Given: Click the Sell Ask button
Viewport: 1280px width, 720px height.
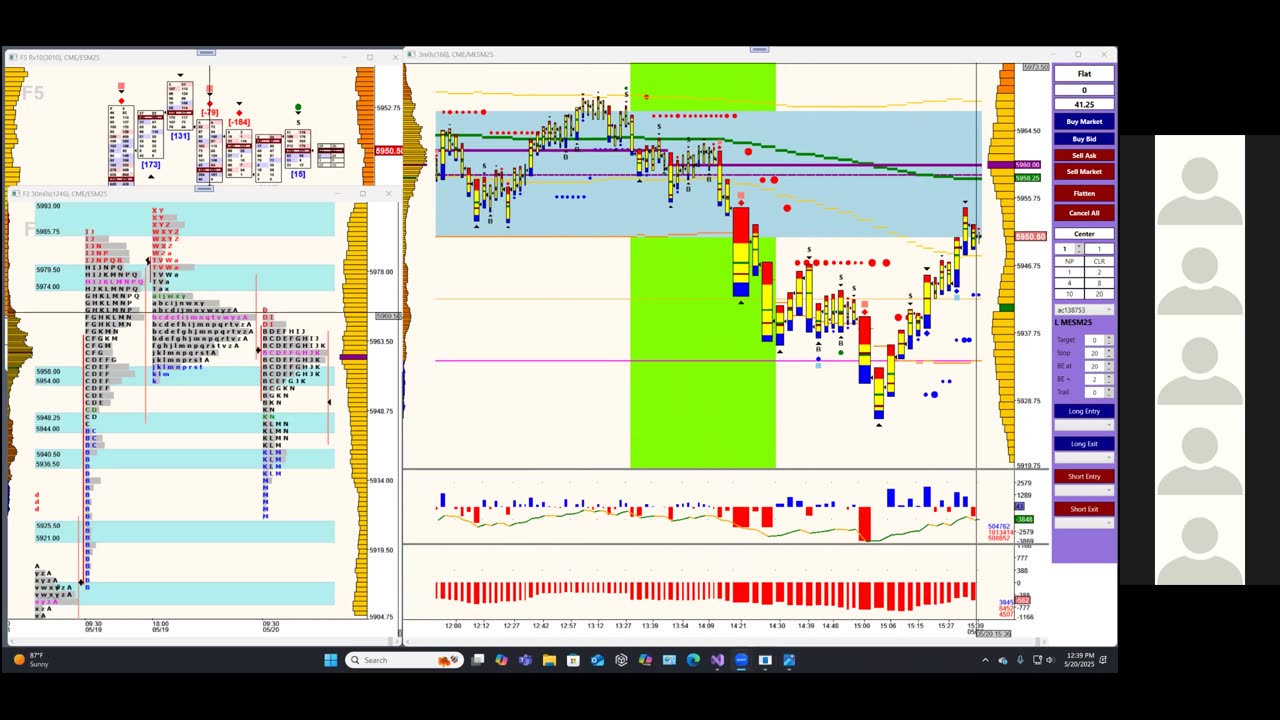Looking at the screenshot, I should click(x=1084, y=155).
